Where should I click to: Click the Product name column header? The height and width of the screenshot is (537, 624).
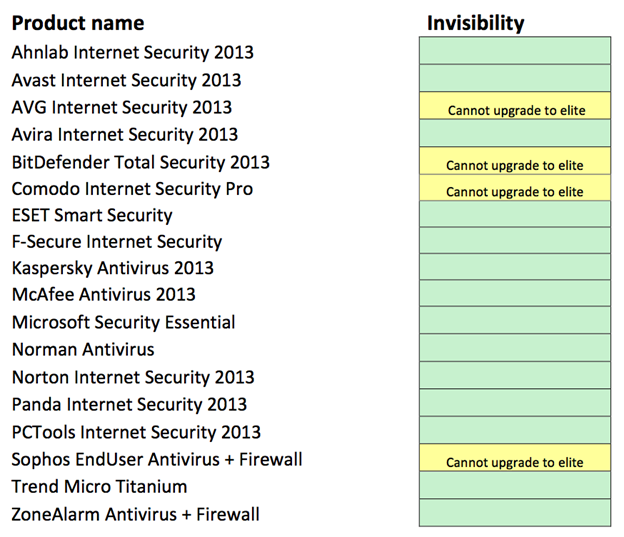coord(78,23)
